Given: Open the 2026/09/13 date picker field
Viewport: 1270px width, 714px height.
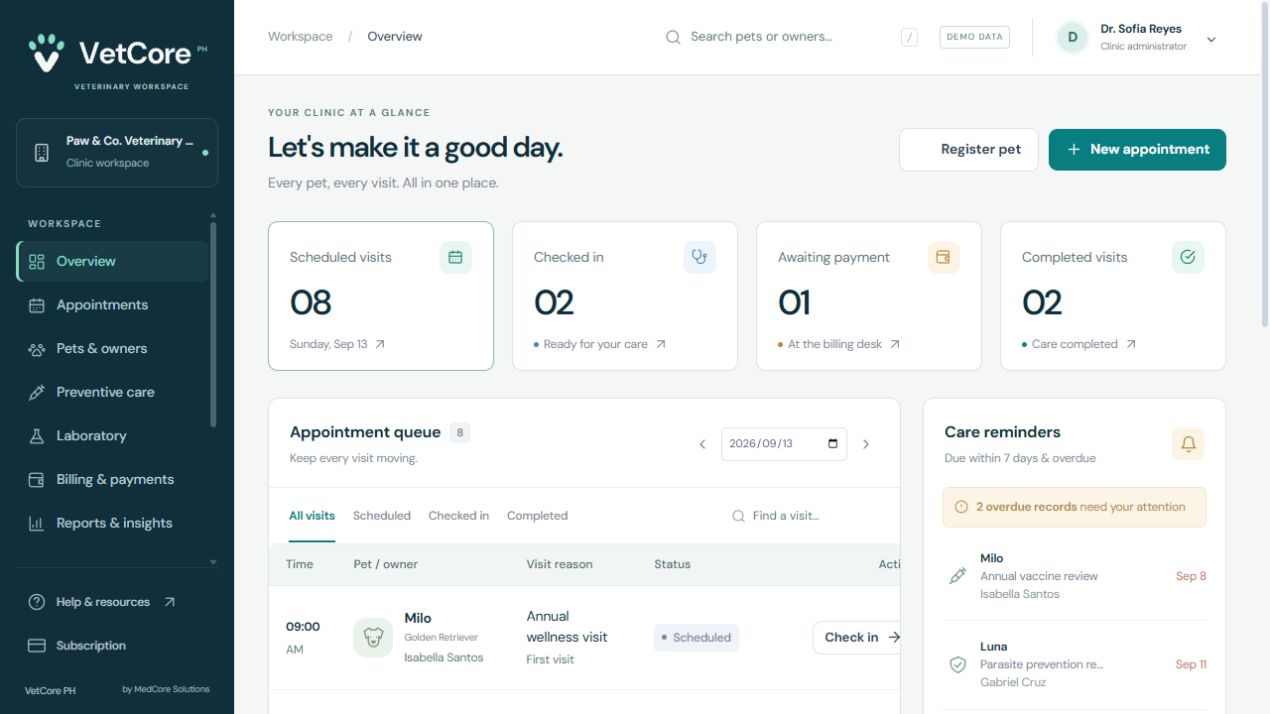Looking at the screenshot, I should click(784, 444).
